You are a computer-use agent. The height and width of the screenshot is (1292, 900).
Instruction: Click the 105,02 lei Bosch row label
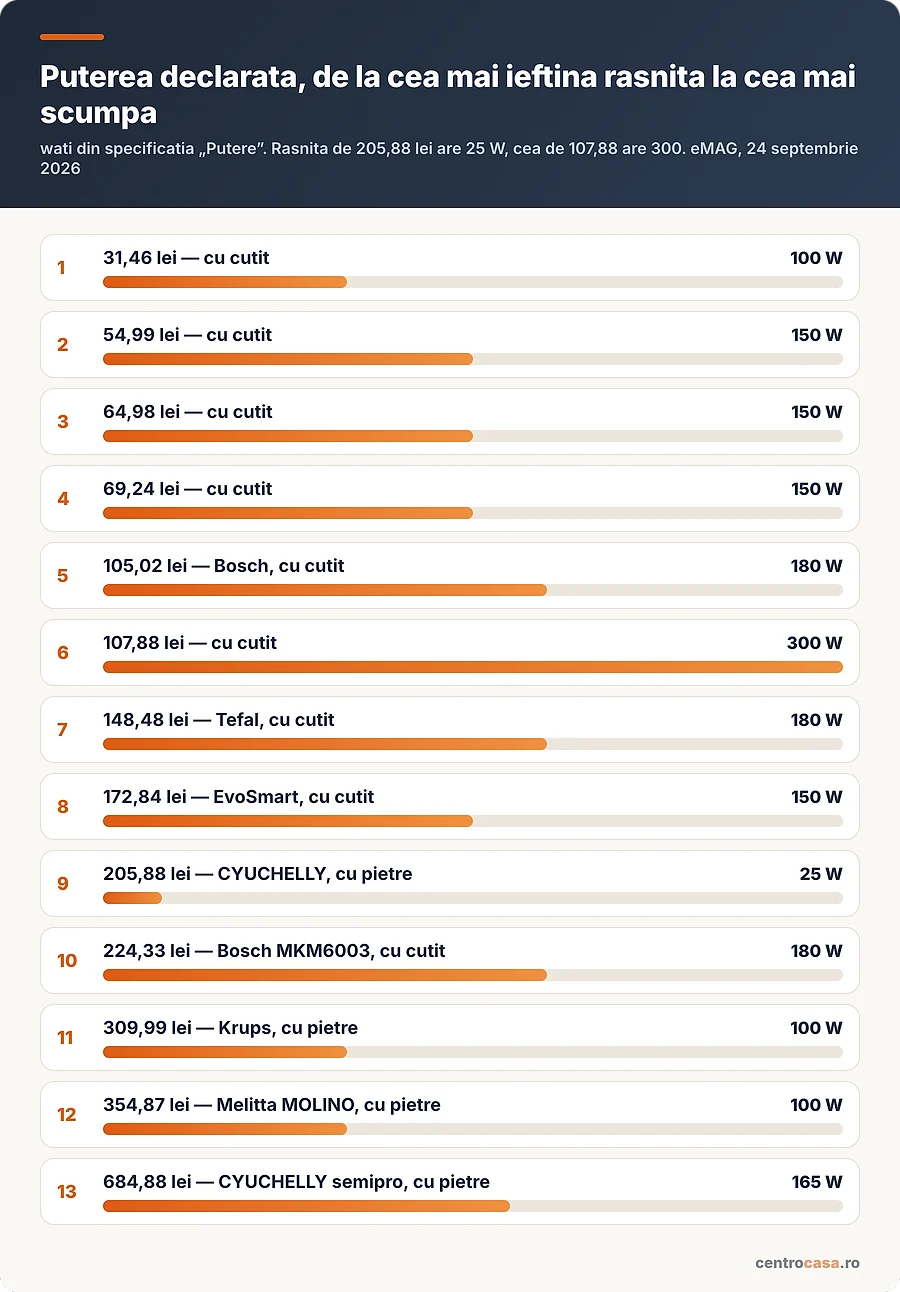click(223, 566)
